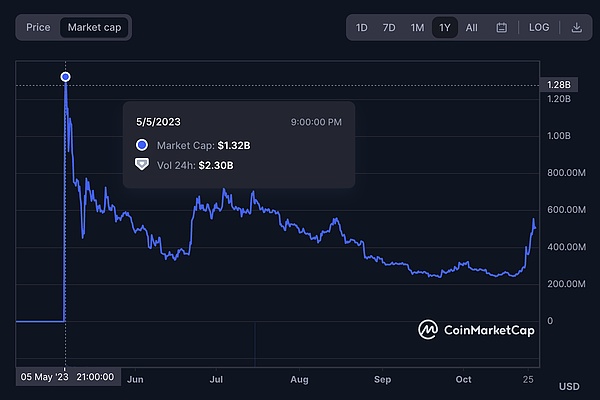Select the Market cap tab
Viewport: 600px width, 400px height.
coord(94,28)
